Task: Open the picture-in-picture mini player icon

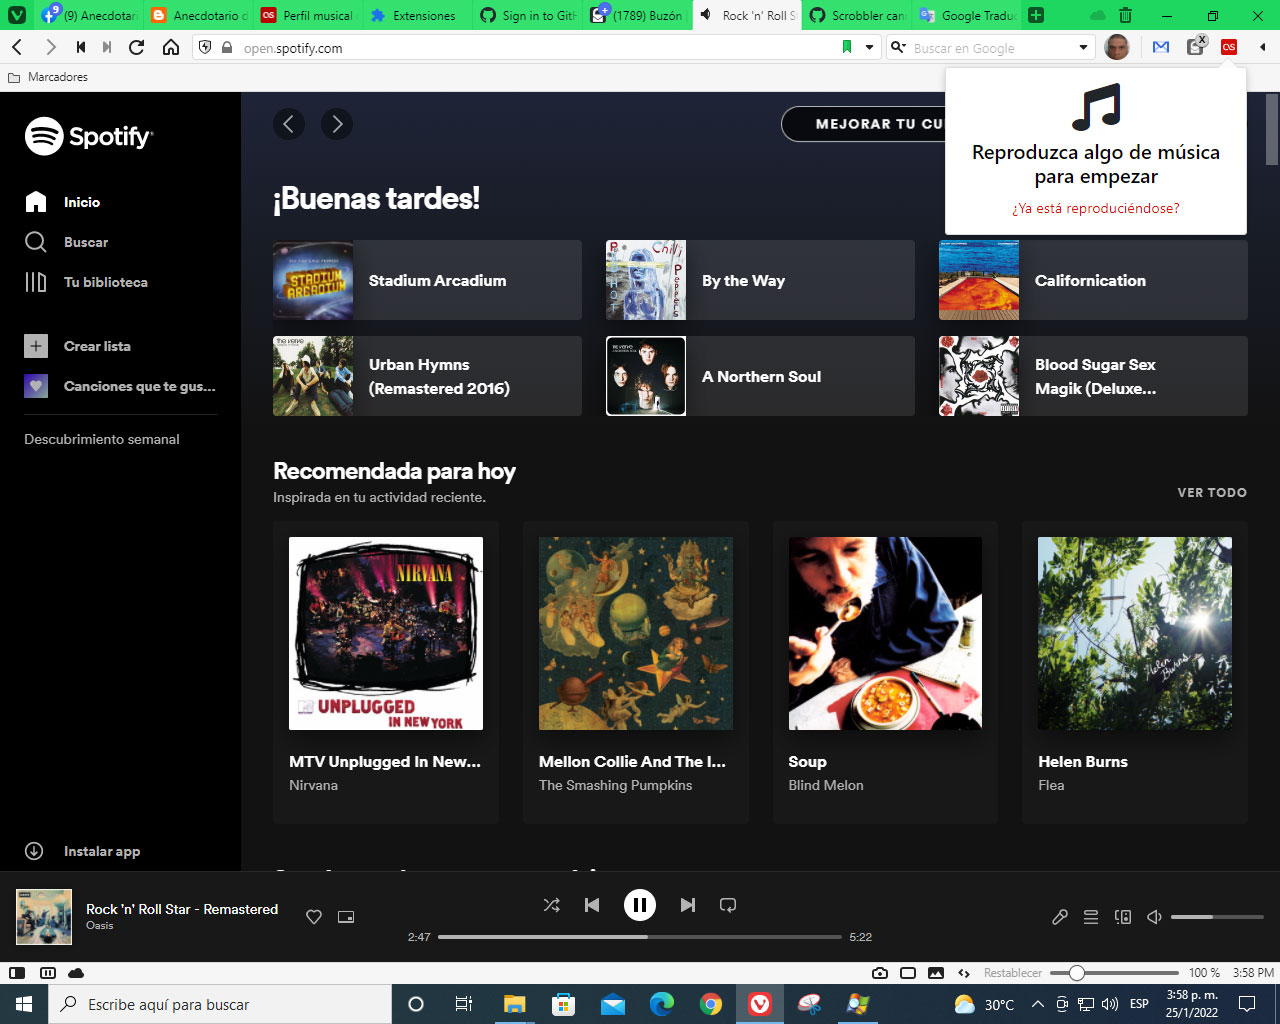Action: pyautogui.click(x=346, y=917)
